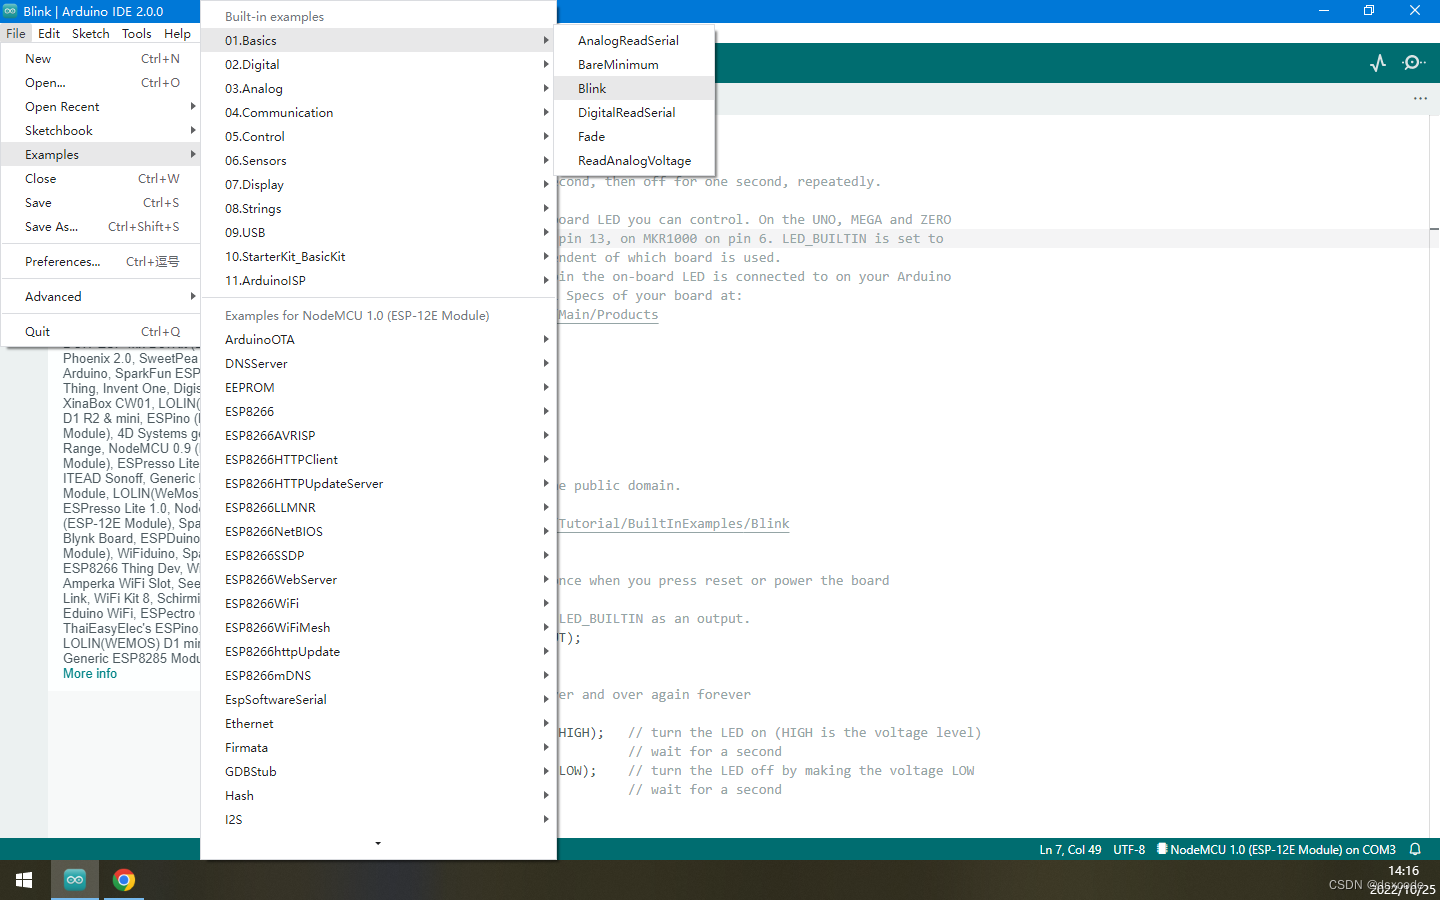
Task: Open the Serial Plotter
Action: click(x=1378, y=62)
